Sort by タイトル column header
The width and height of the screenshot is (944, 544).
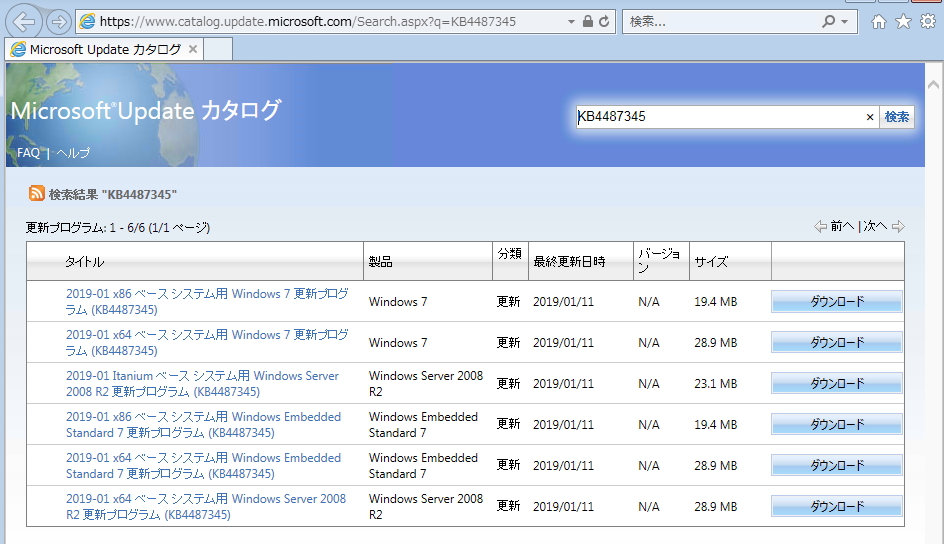pos(85,262)
